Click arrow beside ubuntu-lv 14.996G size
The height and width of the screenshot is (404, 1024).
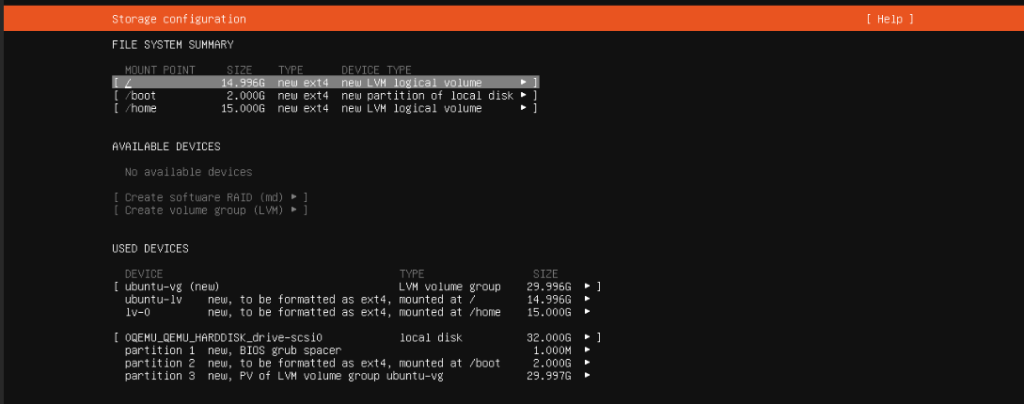pyautogui.click(x=588, y=299)
